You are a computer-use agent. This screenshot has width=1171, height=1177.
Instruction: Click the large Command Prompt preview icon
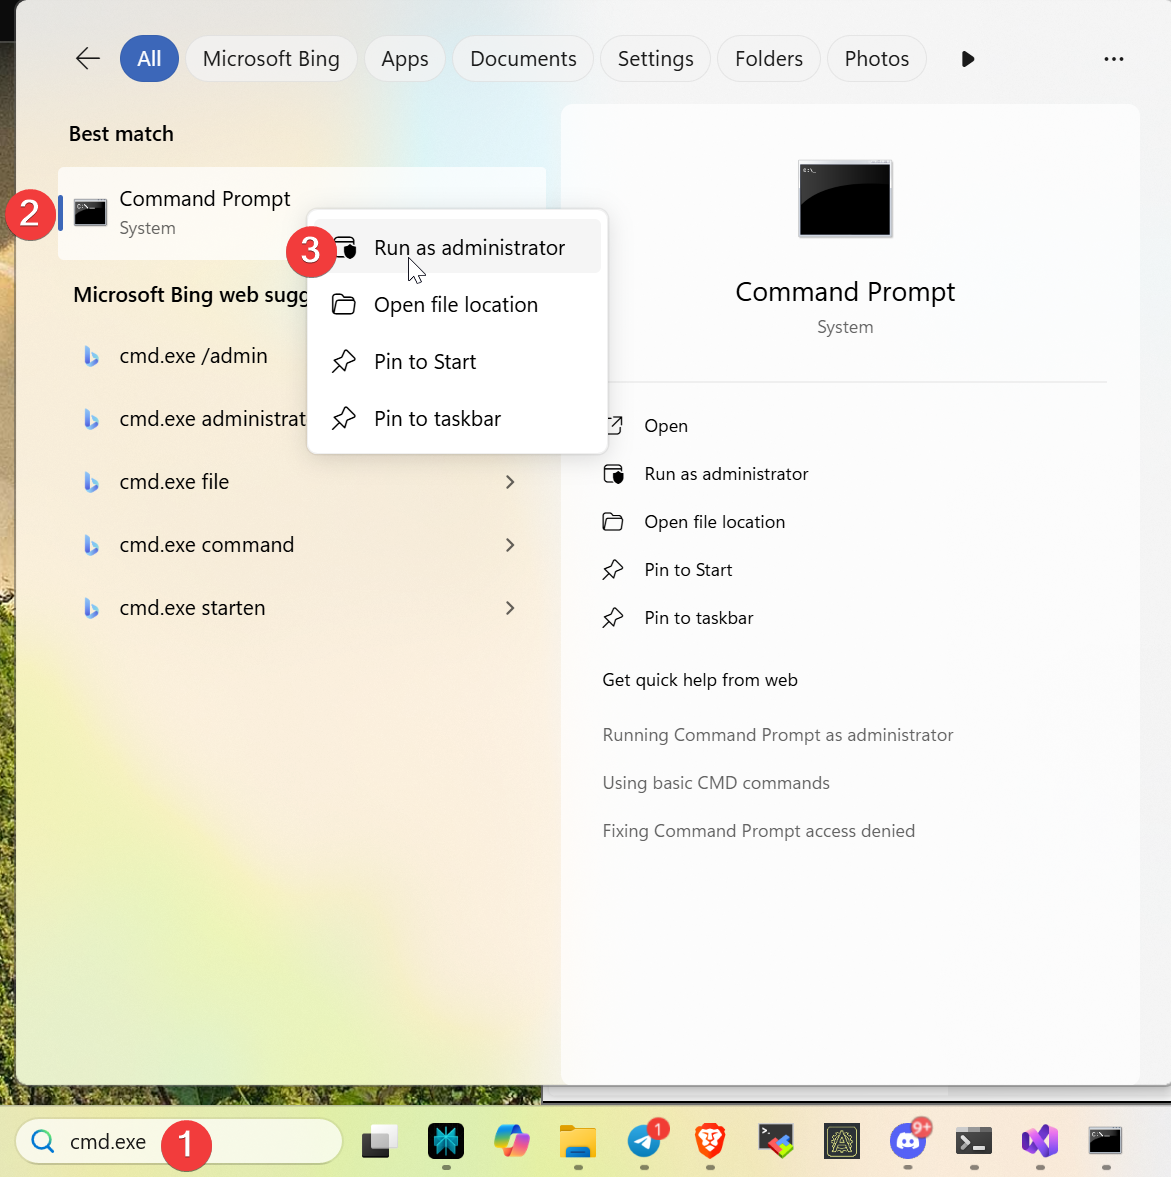point(845,199)
